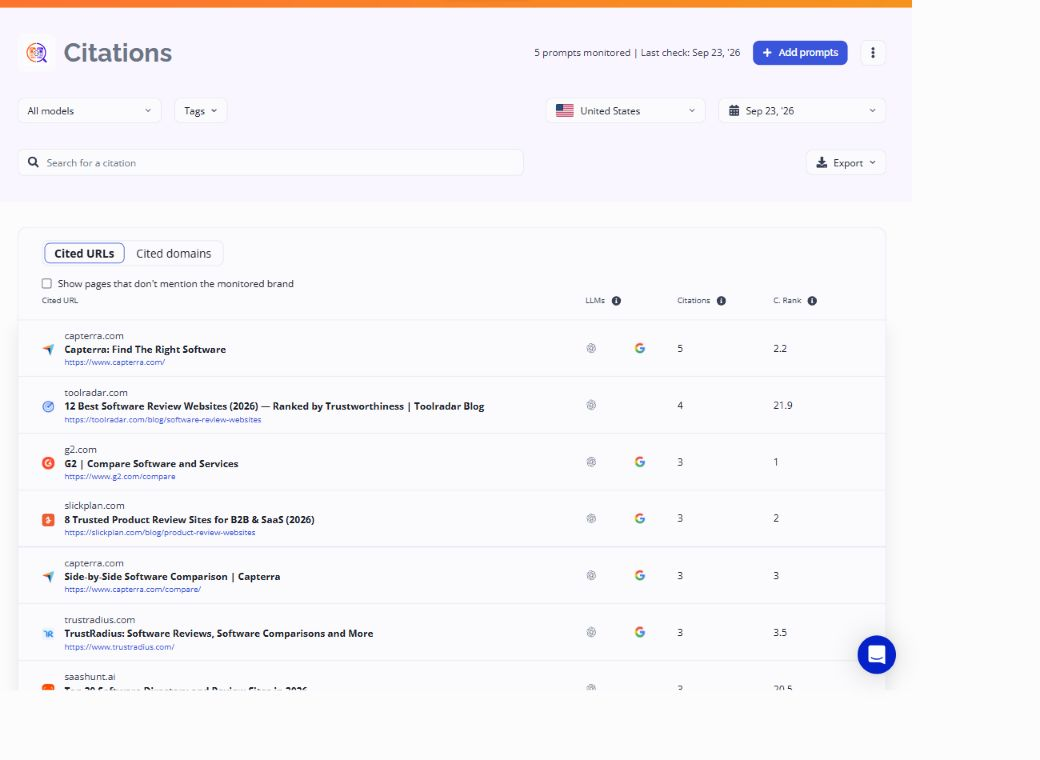Click the ChatGPT icon in the G2 row

coord(591,462)
